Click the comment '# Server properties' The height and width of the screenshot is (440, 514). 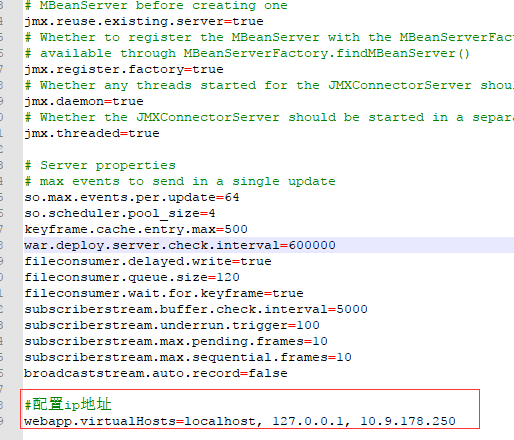coord(100,165)
